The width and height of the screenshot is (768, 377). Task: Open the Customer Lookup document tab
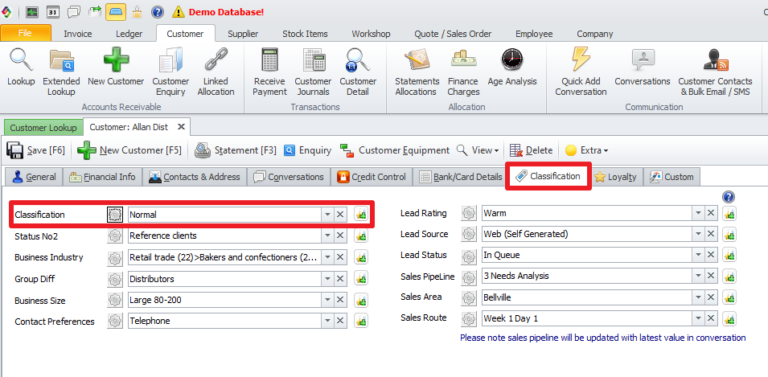[x=44, y=128]
